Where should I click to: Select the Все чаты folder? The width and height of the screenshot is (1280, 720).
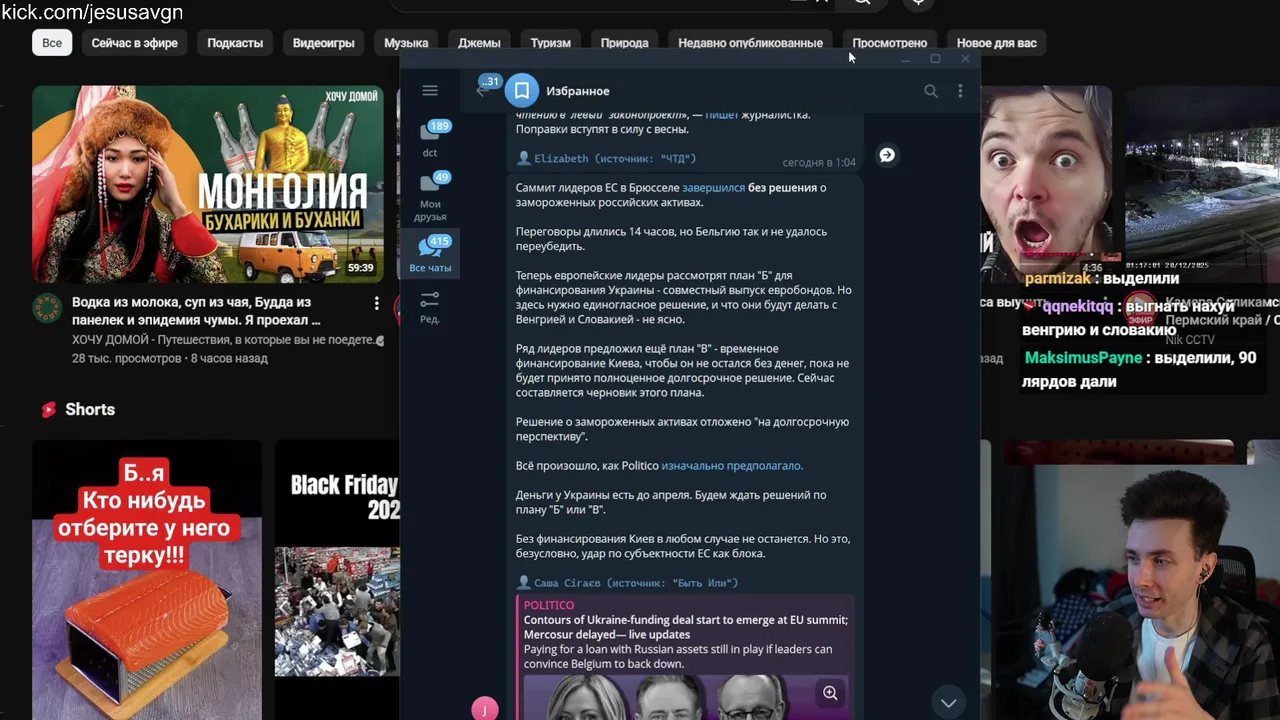(x=430, y=255)
